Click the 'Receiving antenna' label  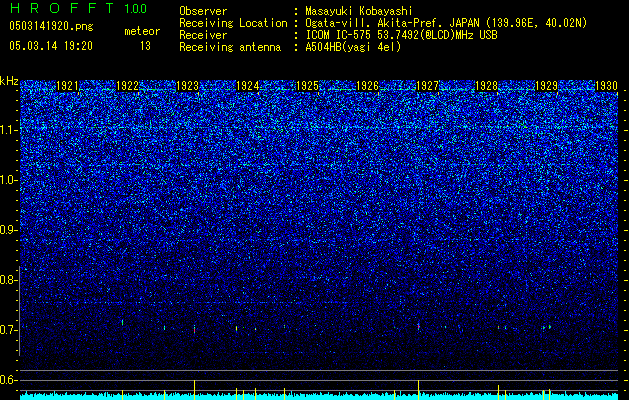(230, 47)
